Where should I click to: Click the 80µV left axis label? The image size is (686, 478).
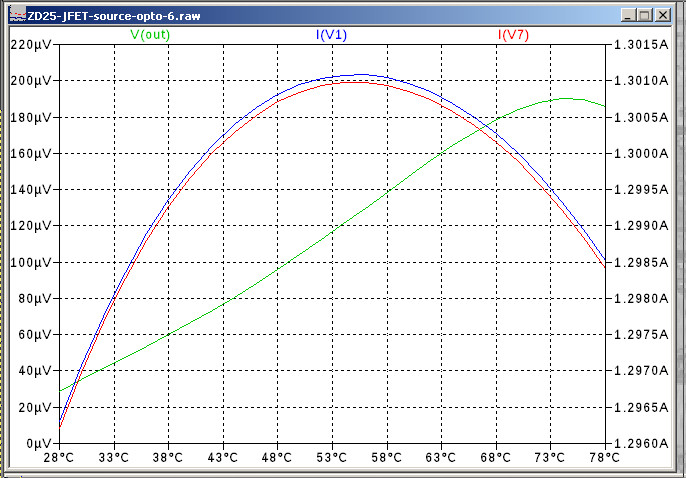click(35, 298)
